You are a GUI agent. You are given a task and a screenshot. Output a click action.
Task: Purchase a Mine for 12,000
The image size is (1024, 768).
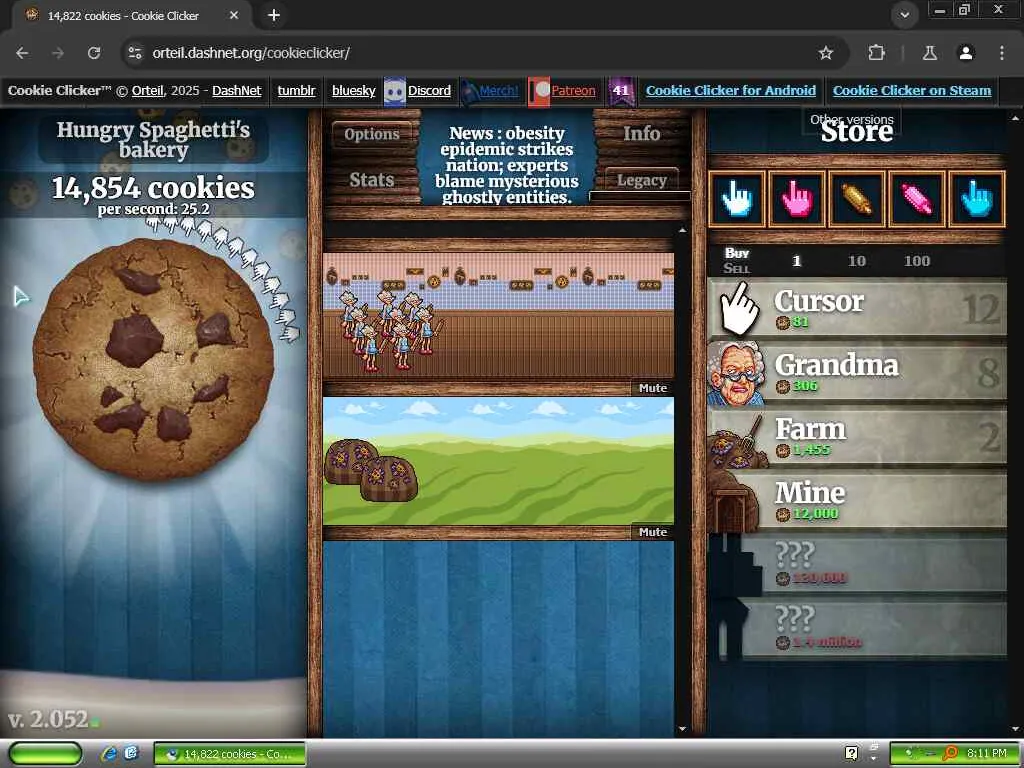(x=857, y=500)
